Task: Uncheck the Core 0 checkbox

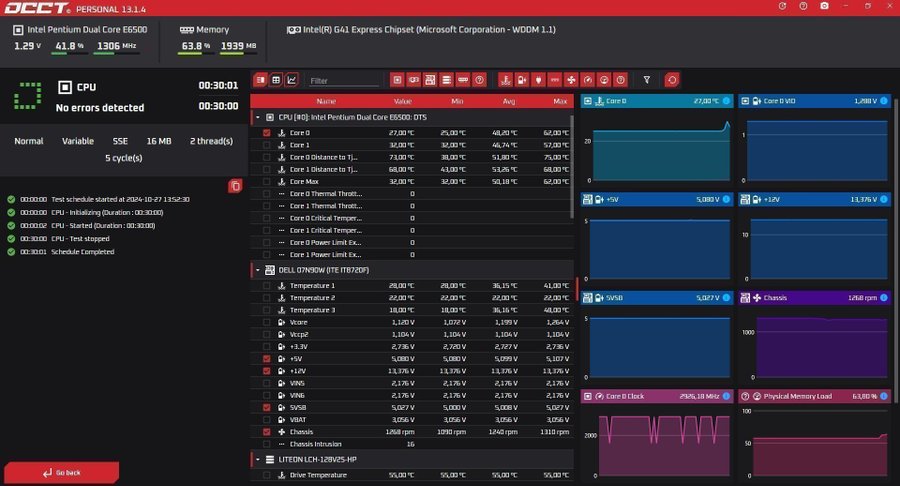Action: click(x=267, y=133)
